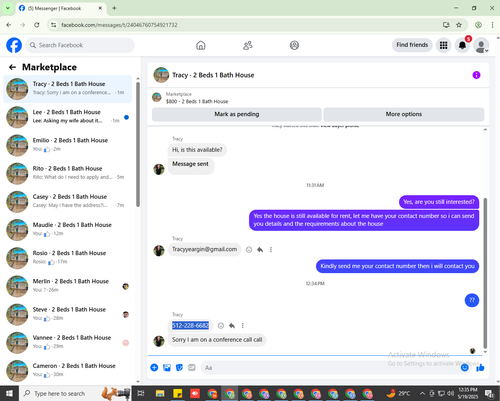Open the browser three-dot menu
This screenshot has width=500, height=401.
[x=492, y=25]
